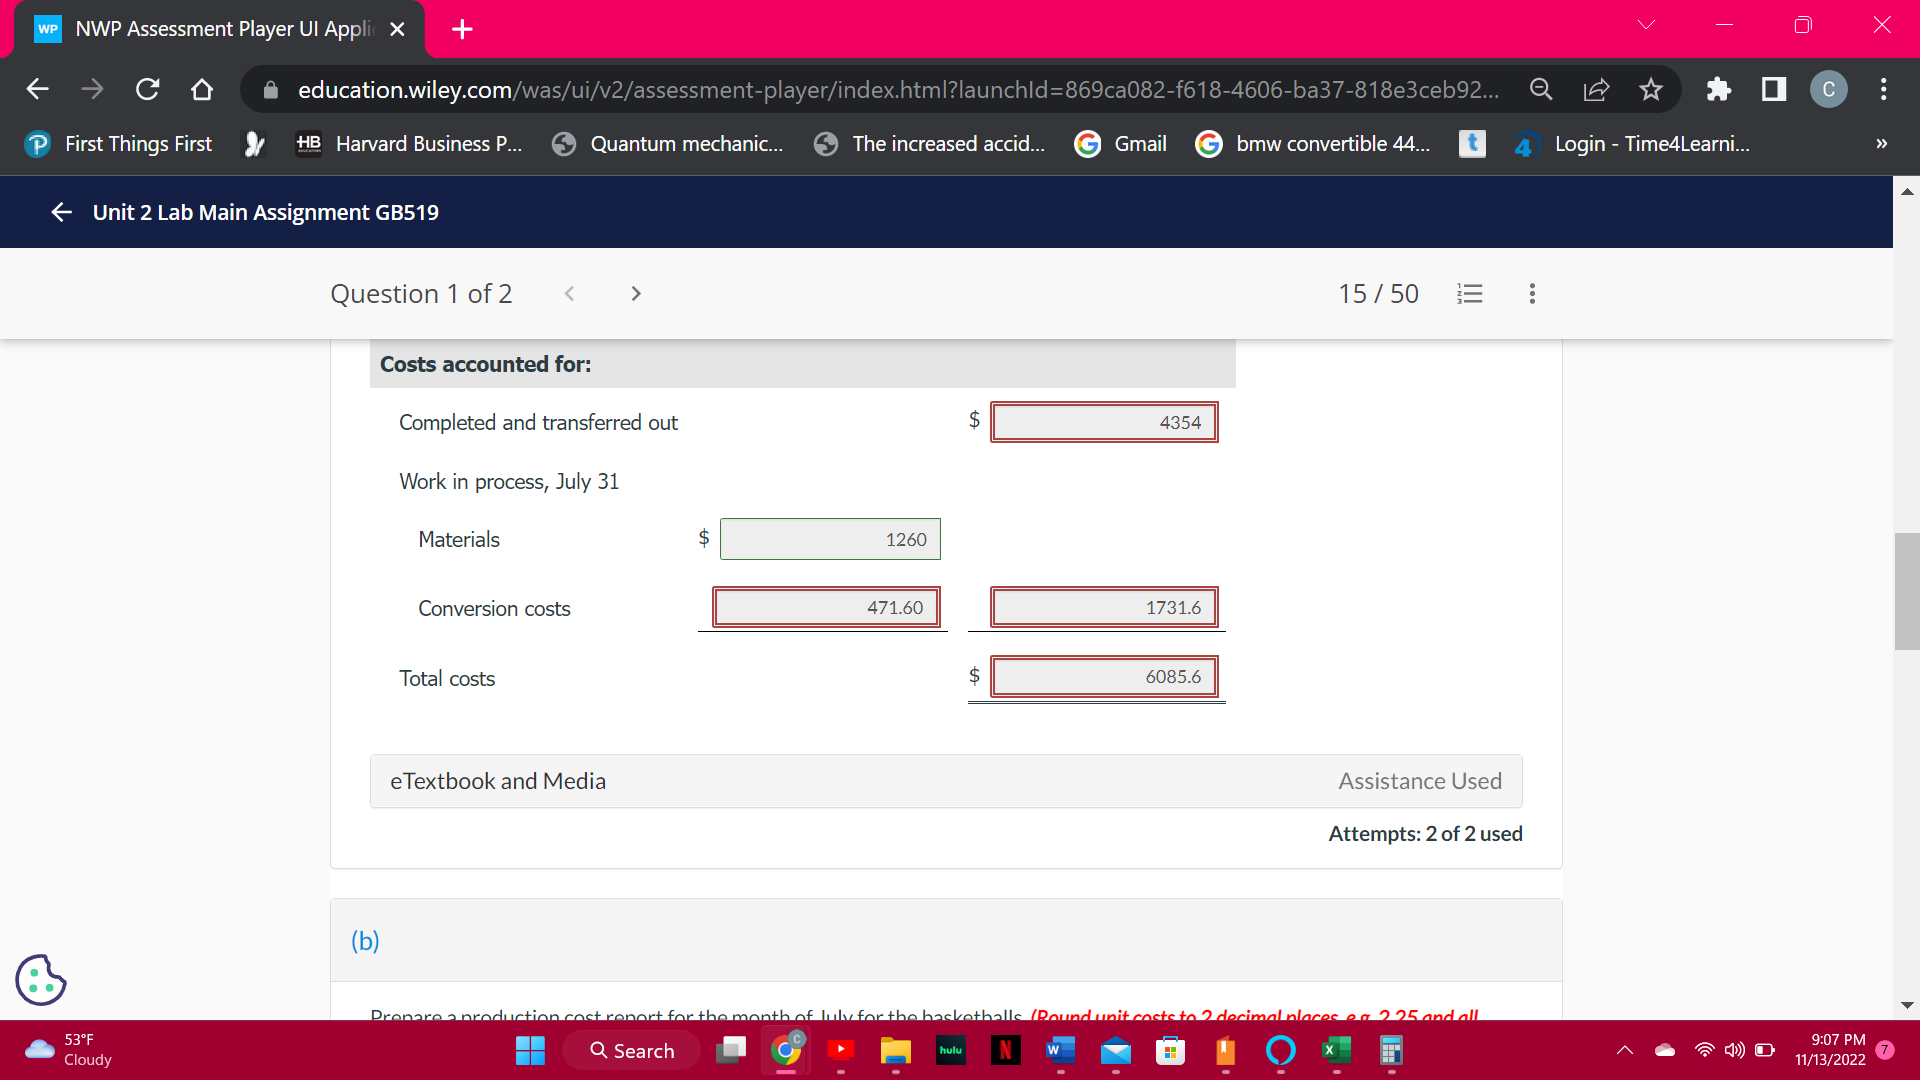Open Excel from the taskbar
Screen dimensions: 1920x1080
coord(1336,1050)
